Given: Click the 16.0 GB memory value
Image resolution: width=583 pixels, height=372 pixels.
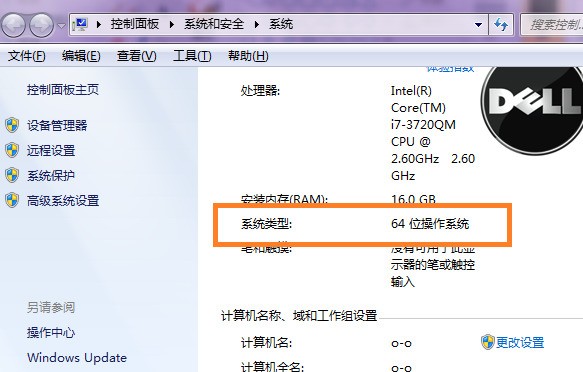Looking at the screenshot, I should pyautogui.click(x=413, y=200).
